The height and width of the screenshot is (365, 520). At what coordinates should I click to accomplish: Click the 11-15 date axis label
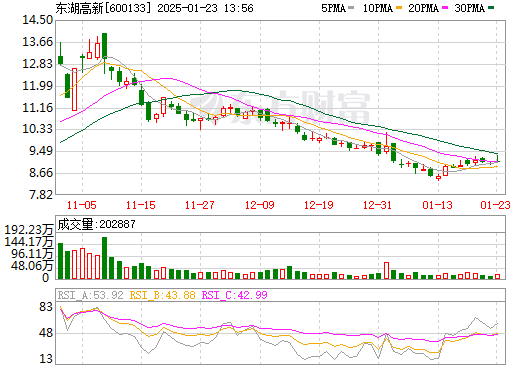point(141,205)
